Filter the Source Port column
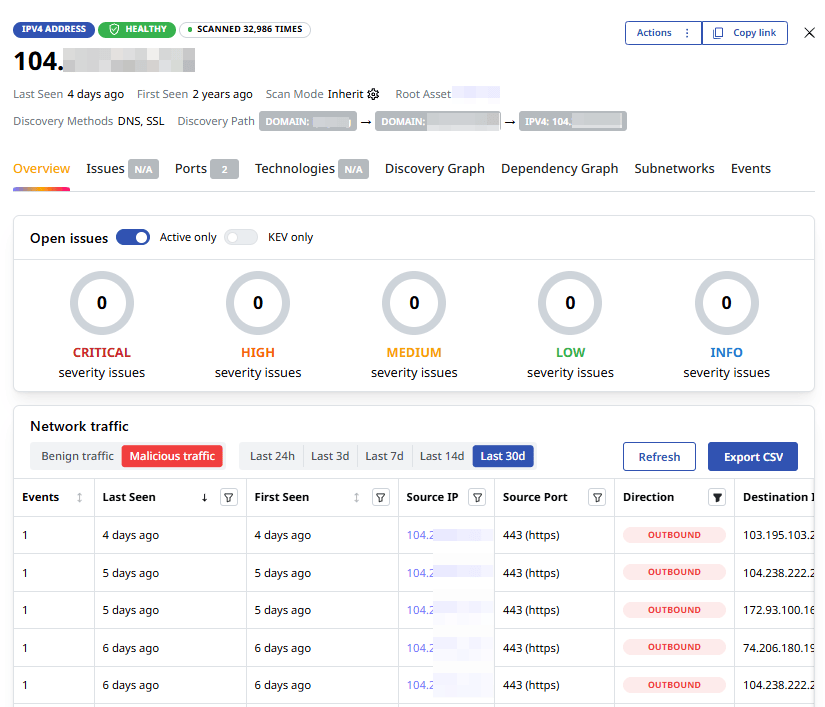Viewport: 825px width, 707px height. click(x=597, y=497)
